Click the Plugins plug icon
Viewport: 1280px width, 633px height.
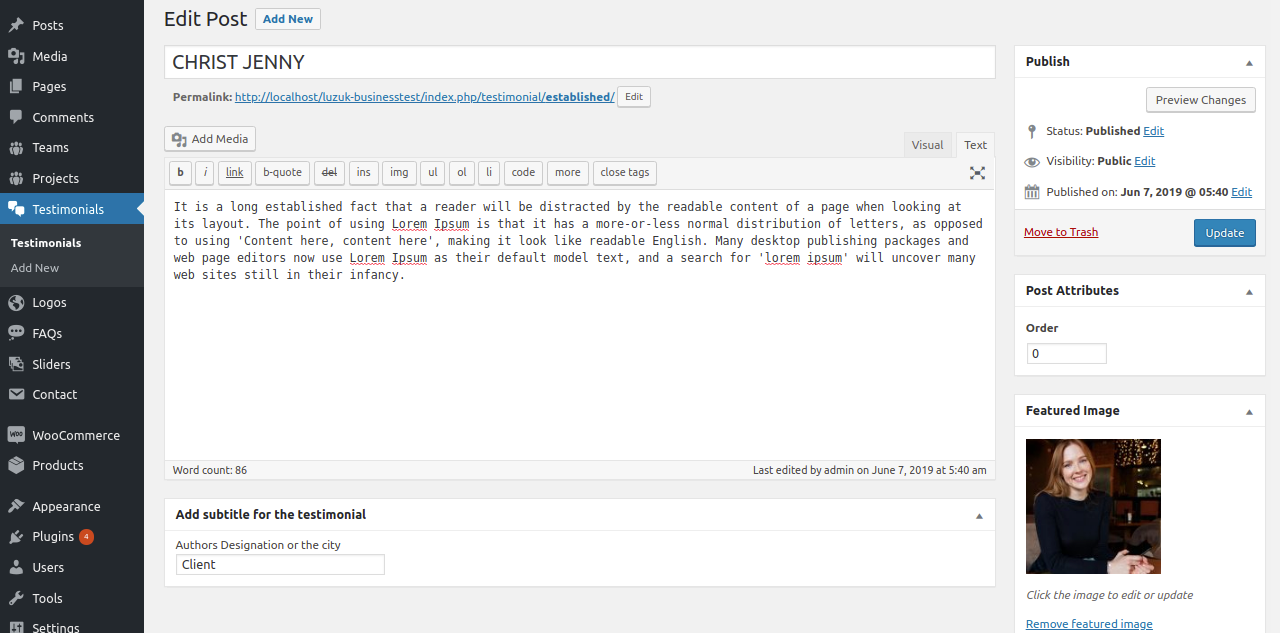16,536
